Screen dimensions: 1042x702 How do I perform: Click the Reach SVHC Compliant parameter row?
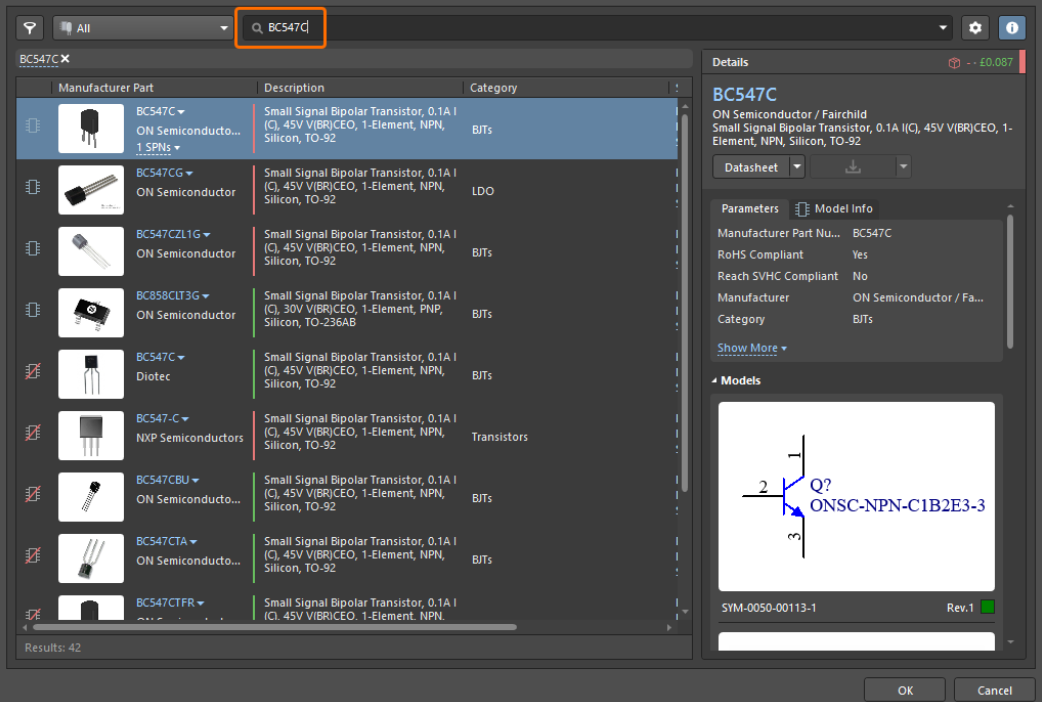pos(857,276)
